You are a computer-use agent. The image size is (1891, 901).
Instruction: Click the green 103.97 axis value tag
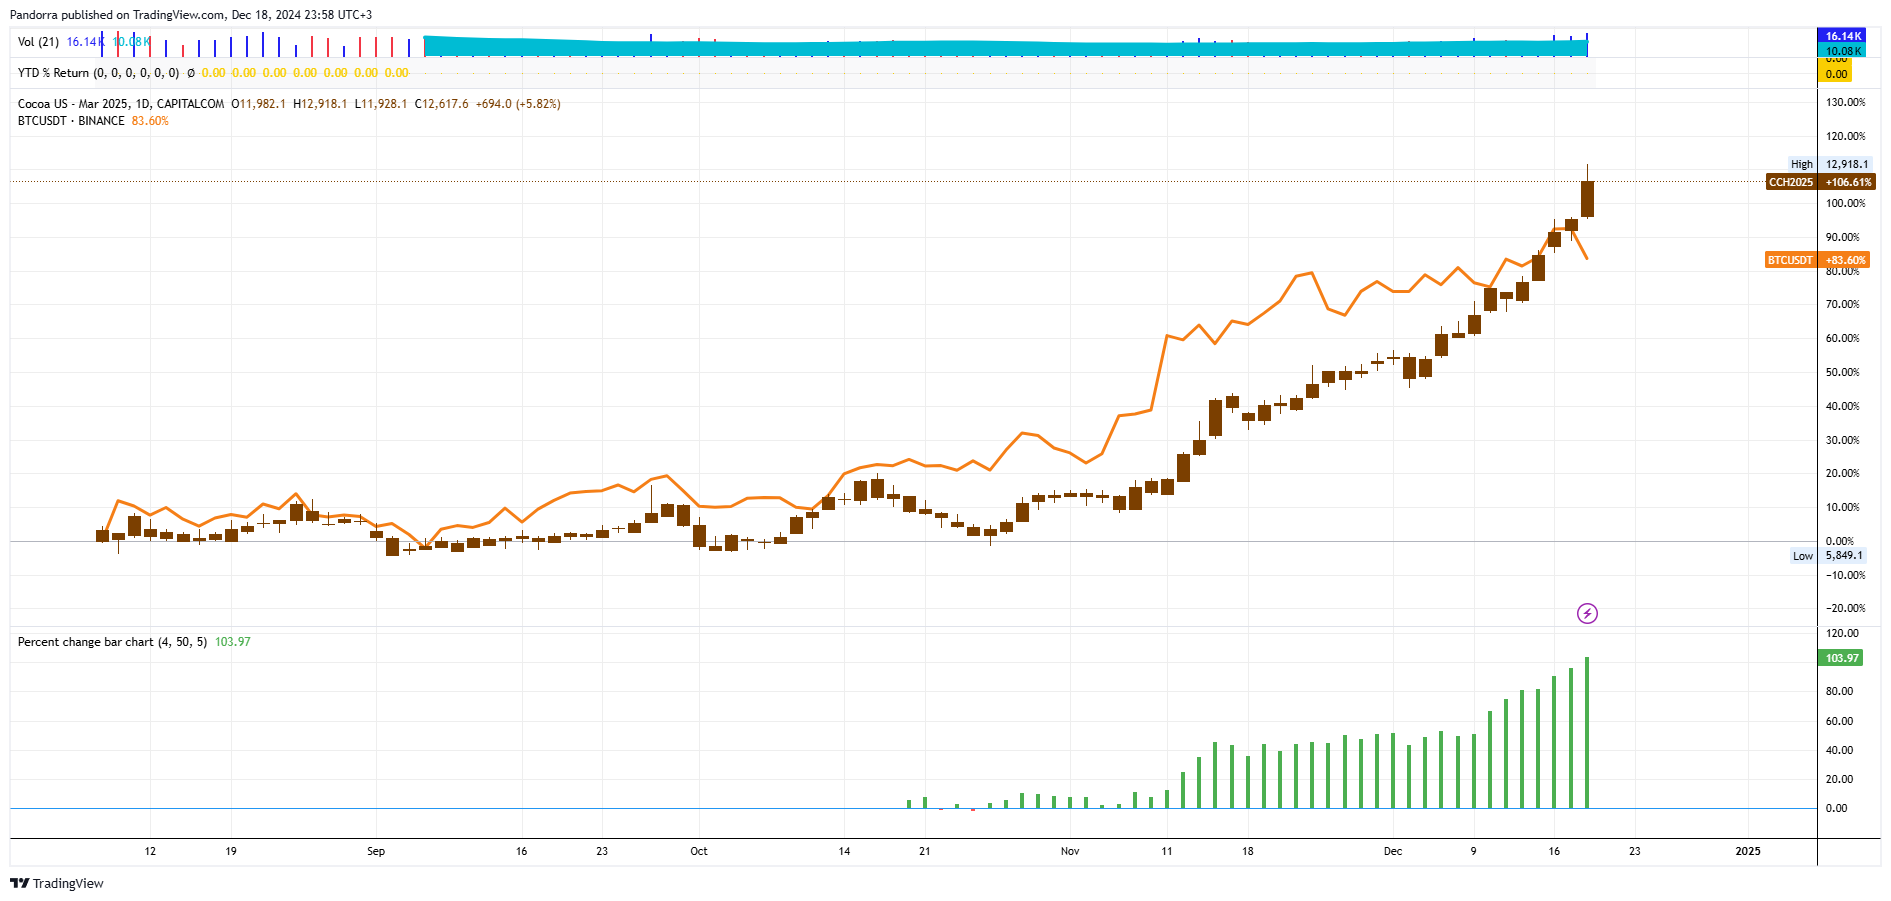[x=1842, y=658]
